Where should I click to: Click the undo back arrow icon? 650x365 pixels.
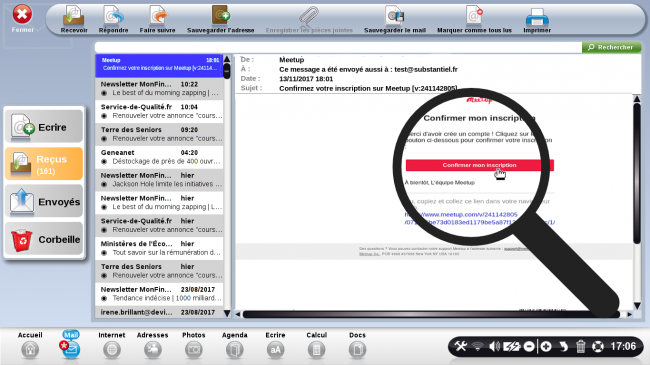[563, 346]
